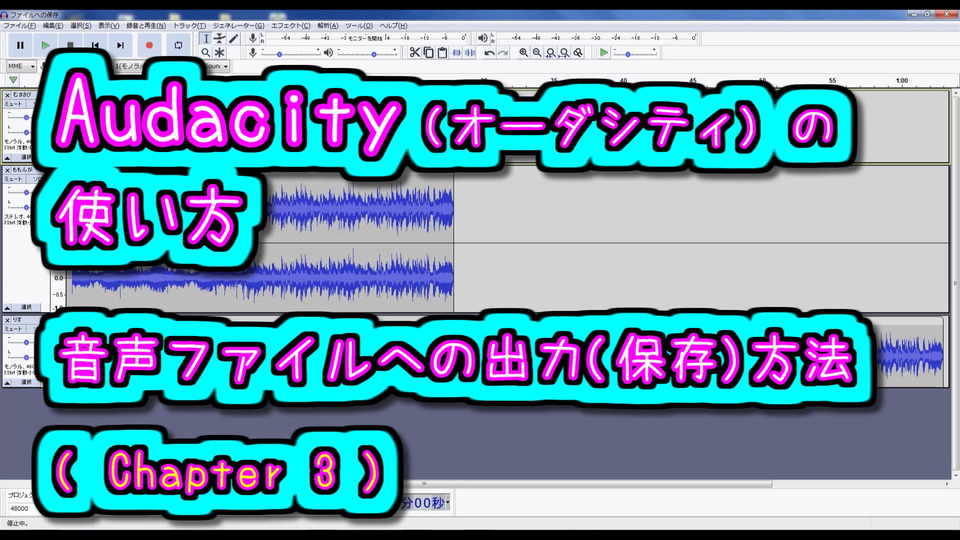Screen dimensions: 960x540
Task: Undo the last action
Action: point(489,53)
